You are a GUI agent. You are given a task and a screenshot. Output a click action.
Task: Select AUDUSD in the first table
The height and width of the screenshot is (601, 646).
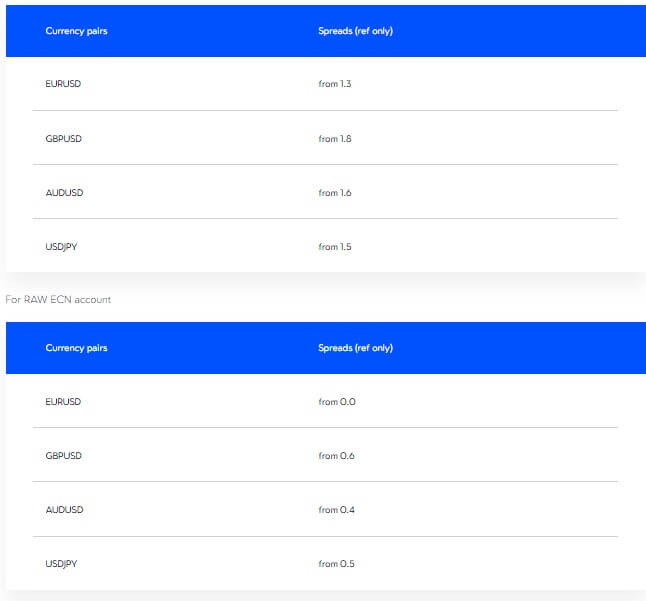(64, 192)
